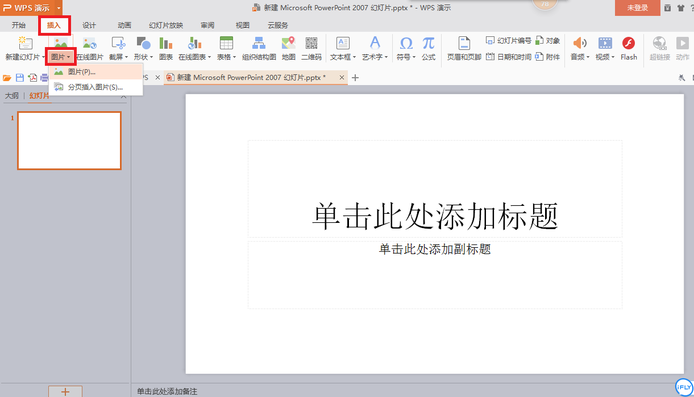Image resolution: width=694 pixels, height=397 pixels.
Task: Click the Text Box (文本框) icon
Action: coord(343,43)
